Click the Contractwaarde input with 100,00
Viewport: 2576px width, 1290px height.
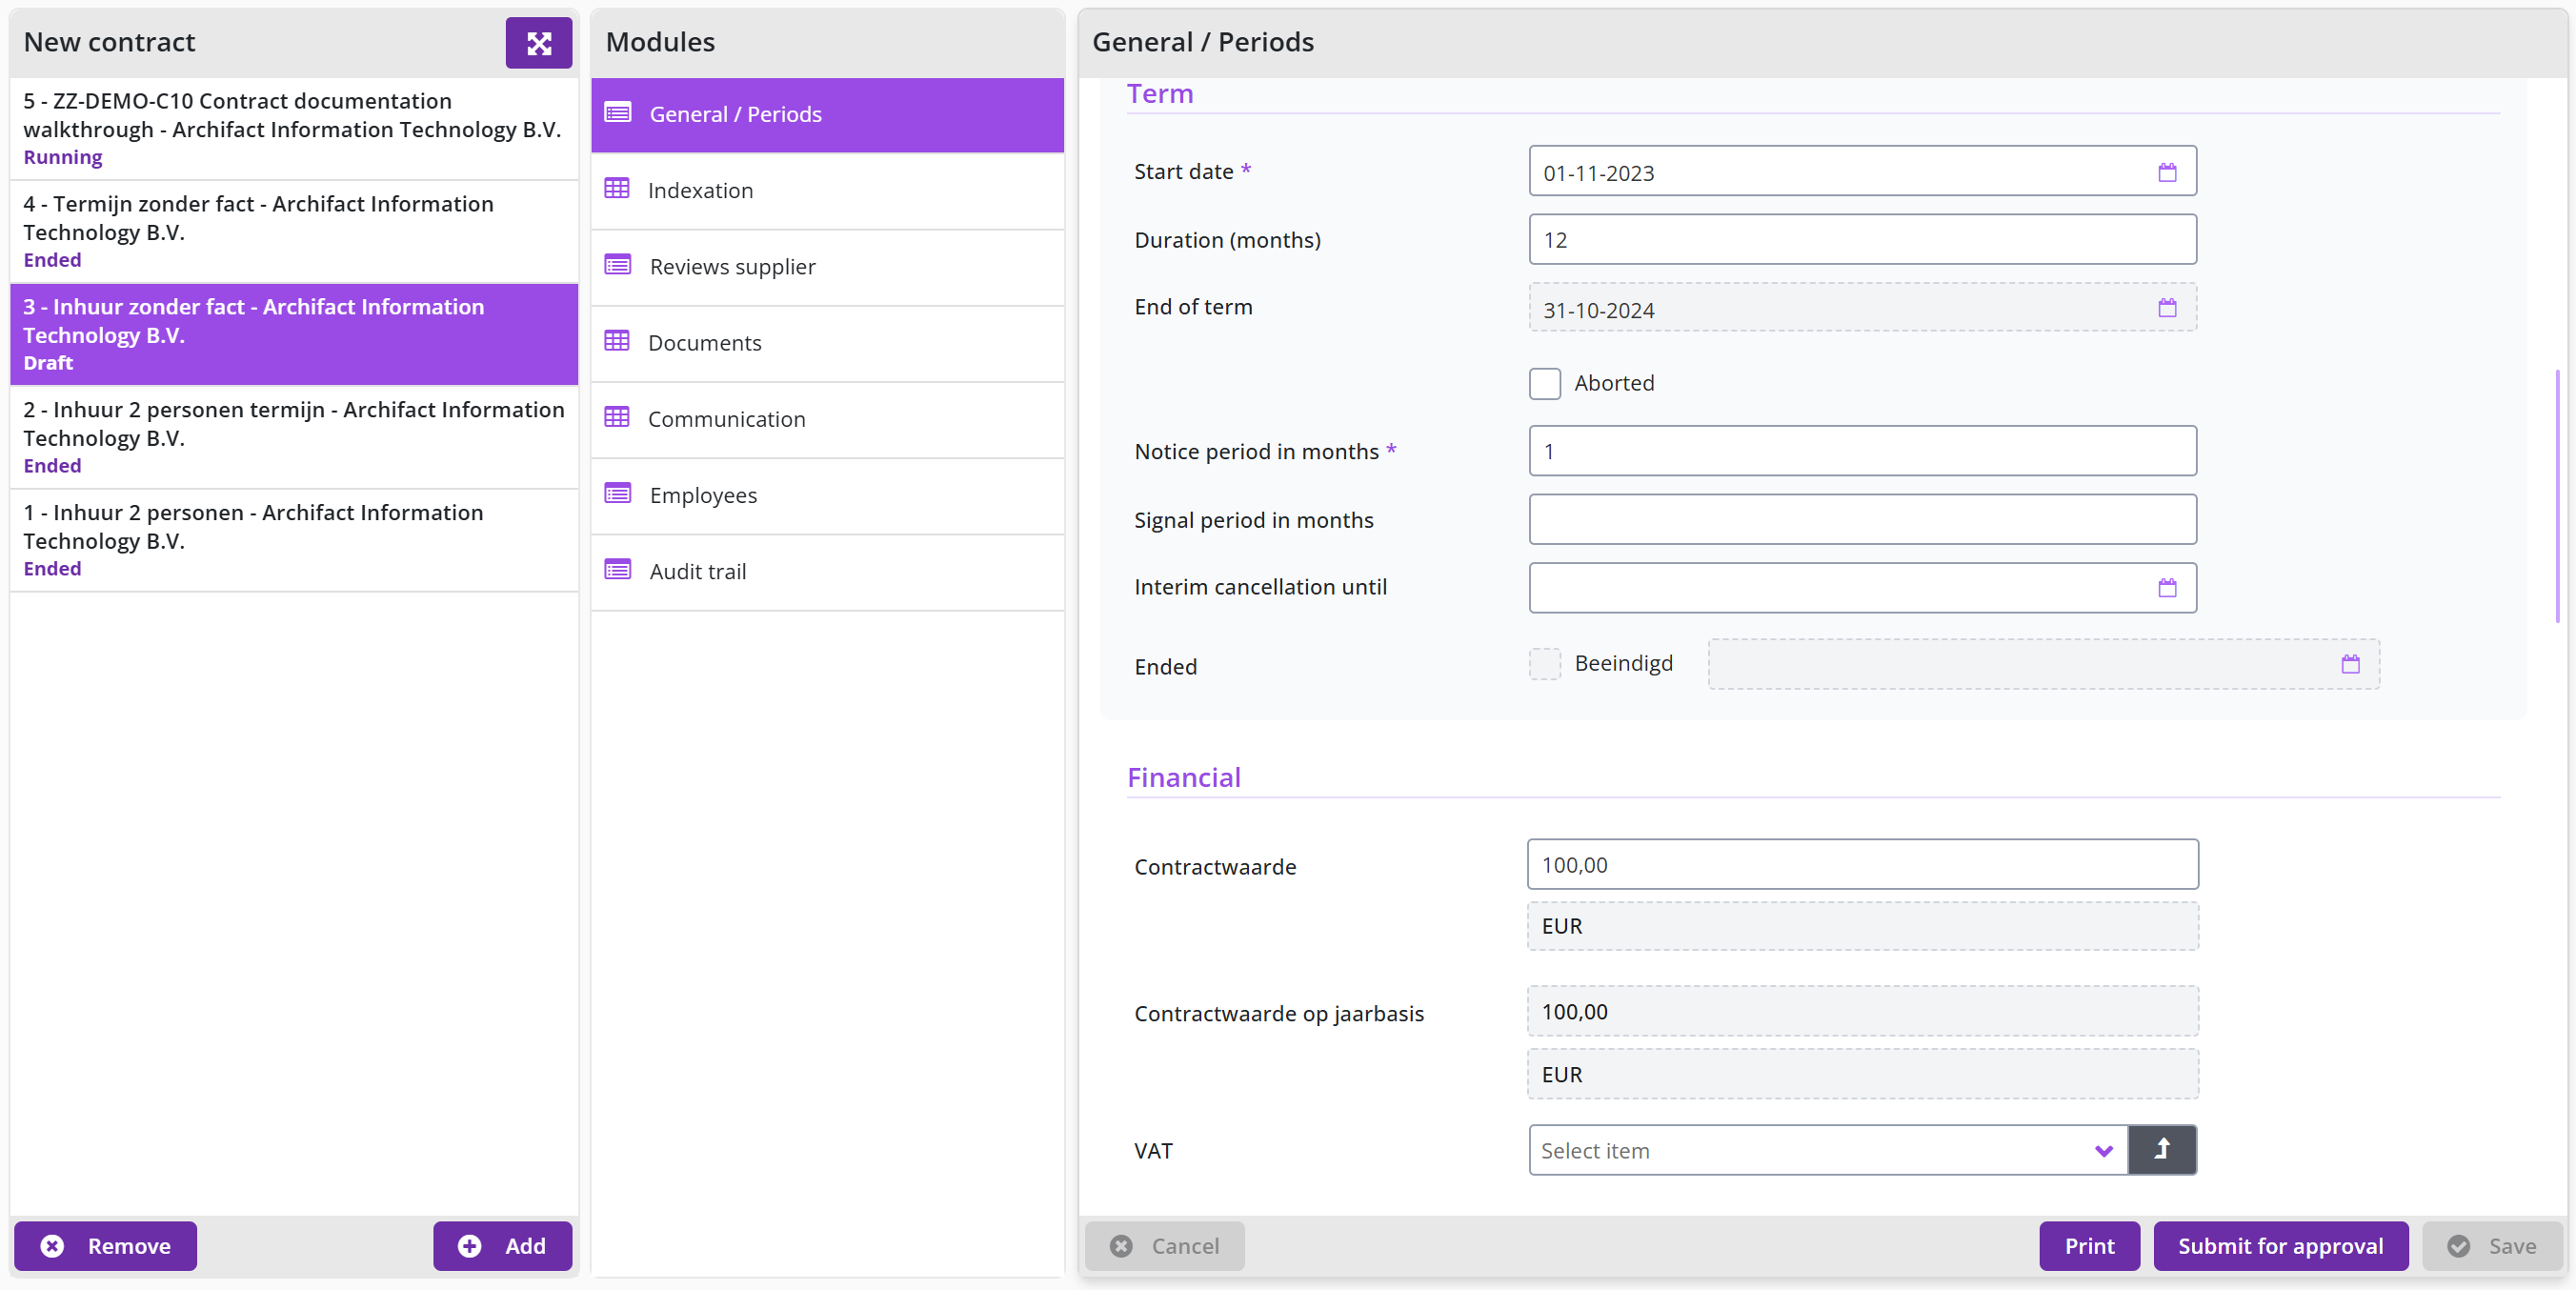coord(1862,864)
